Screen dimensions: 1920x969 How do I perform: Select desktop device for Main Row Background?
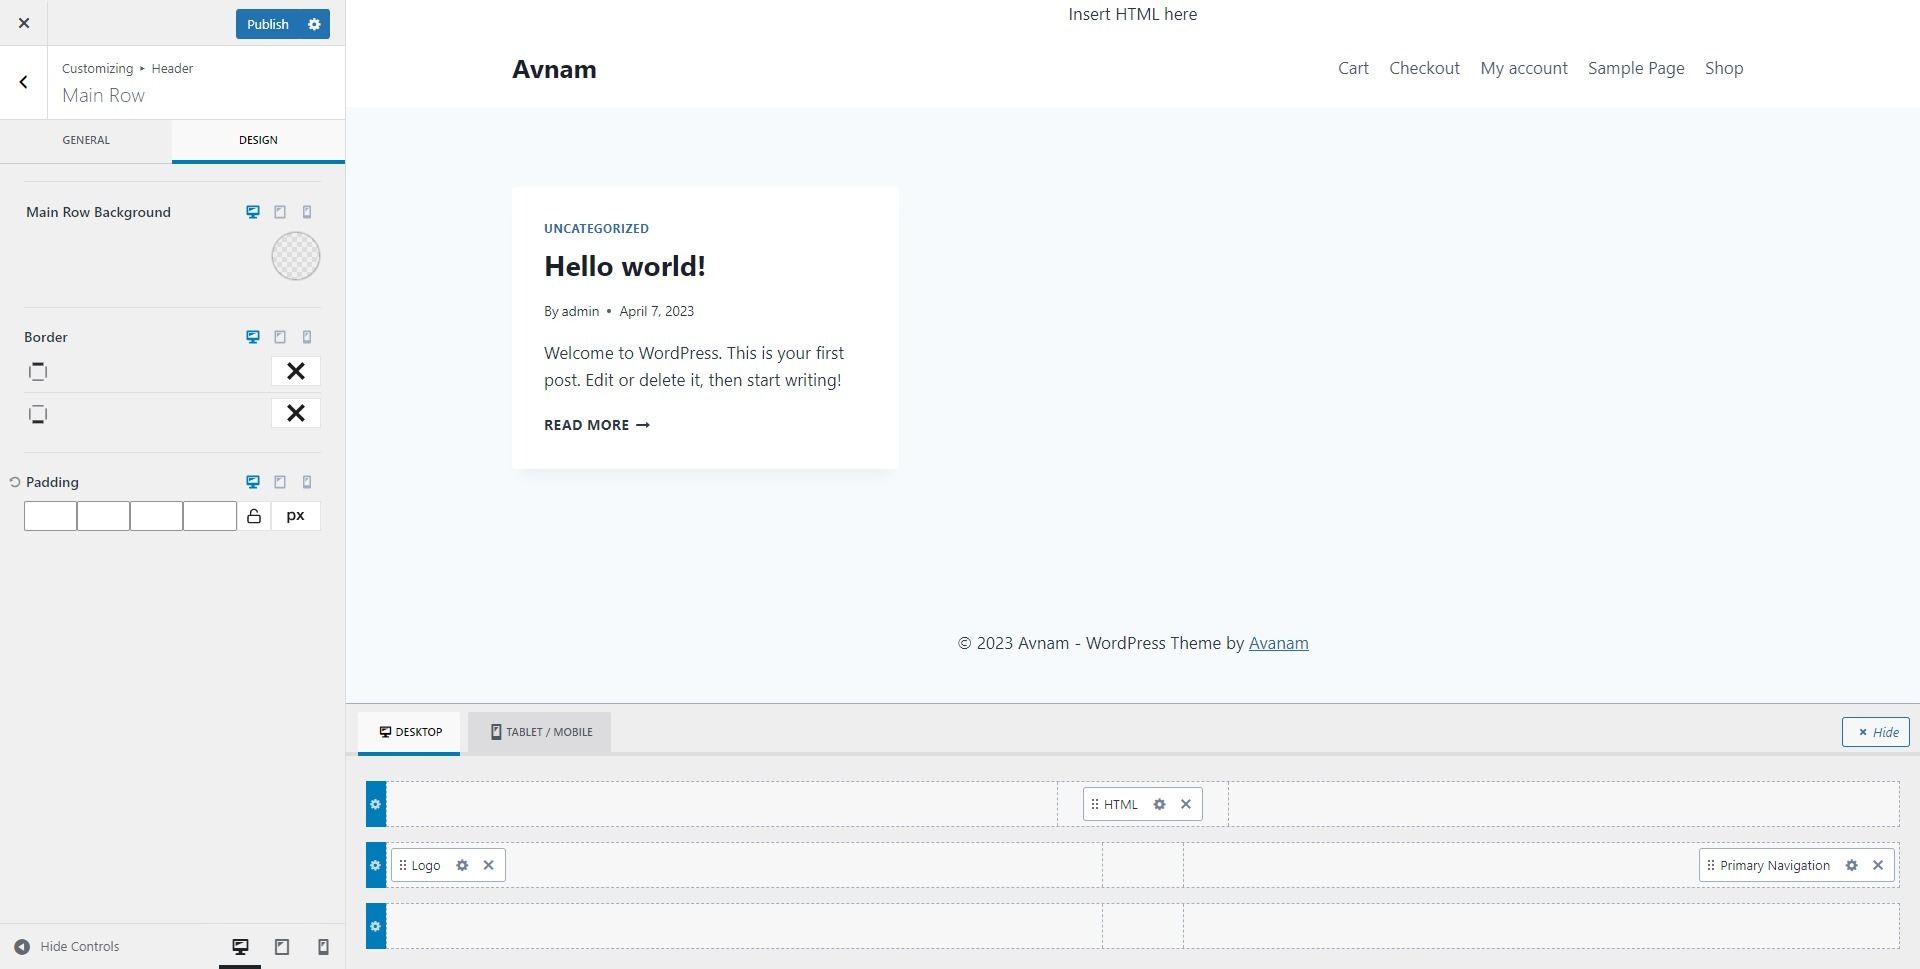tap(253, 212)
